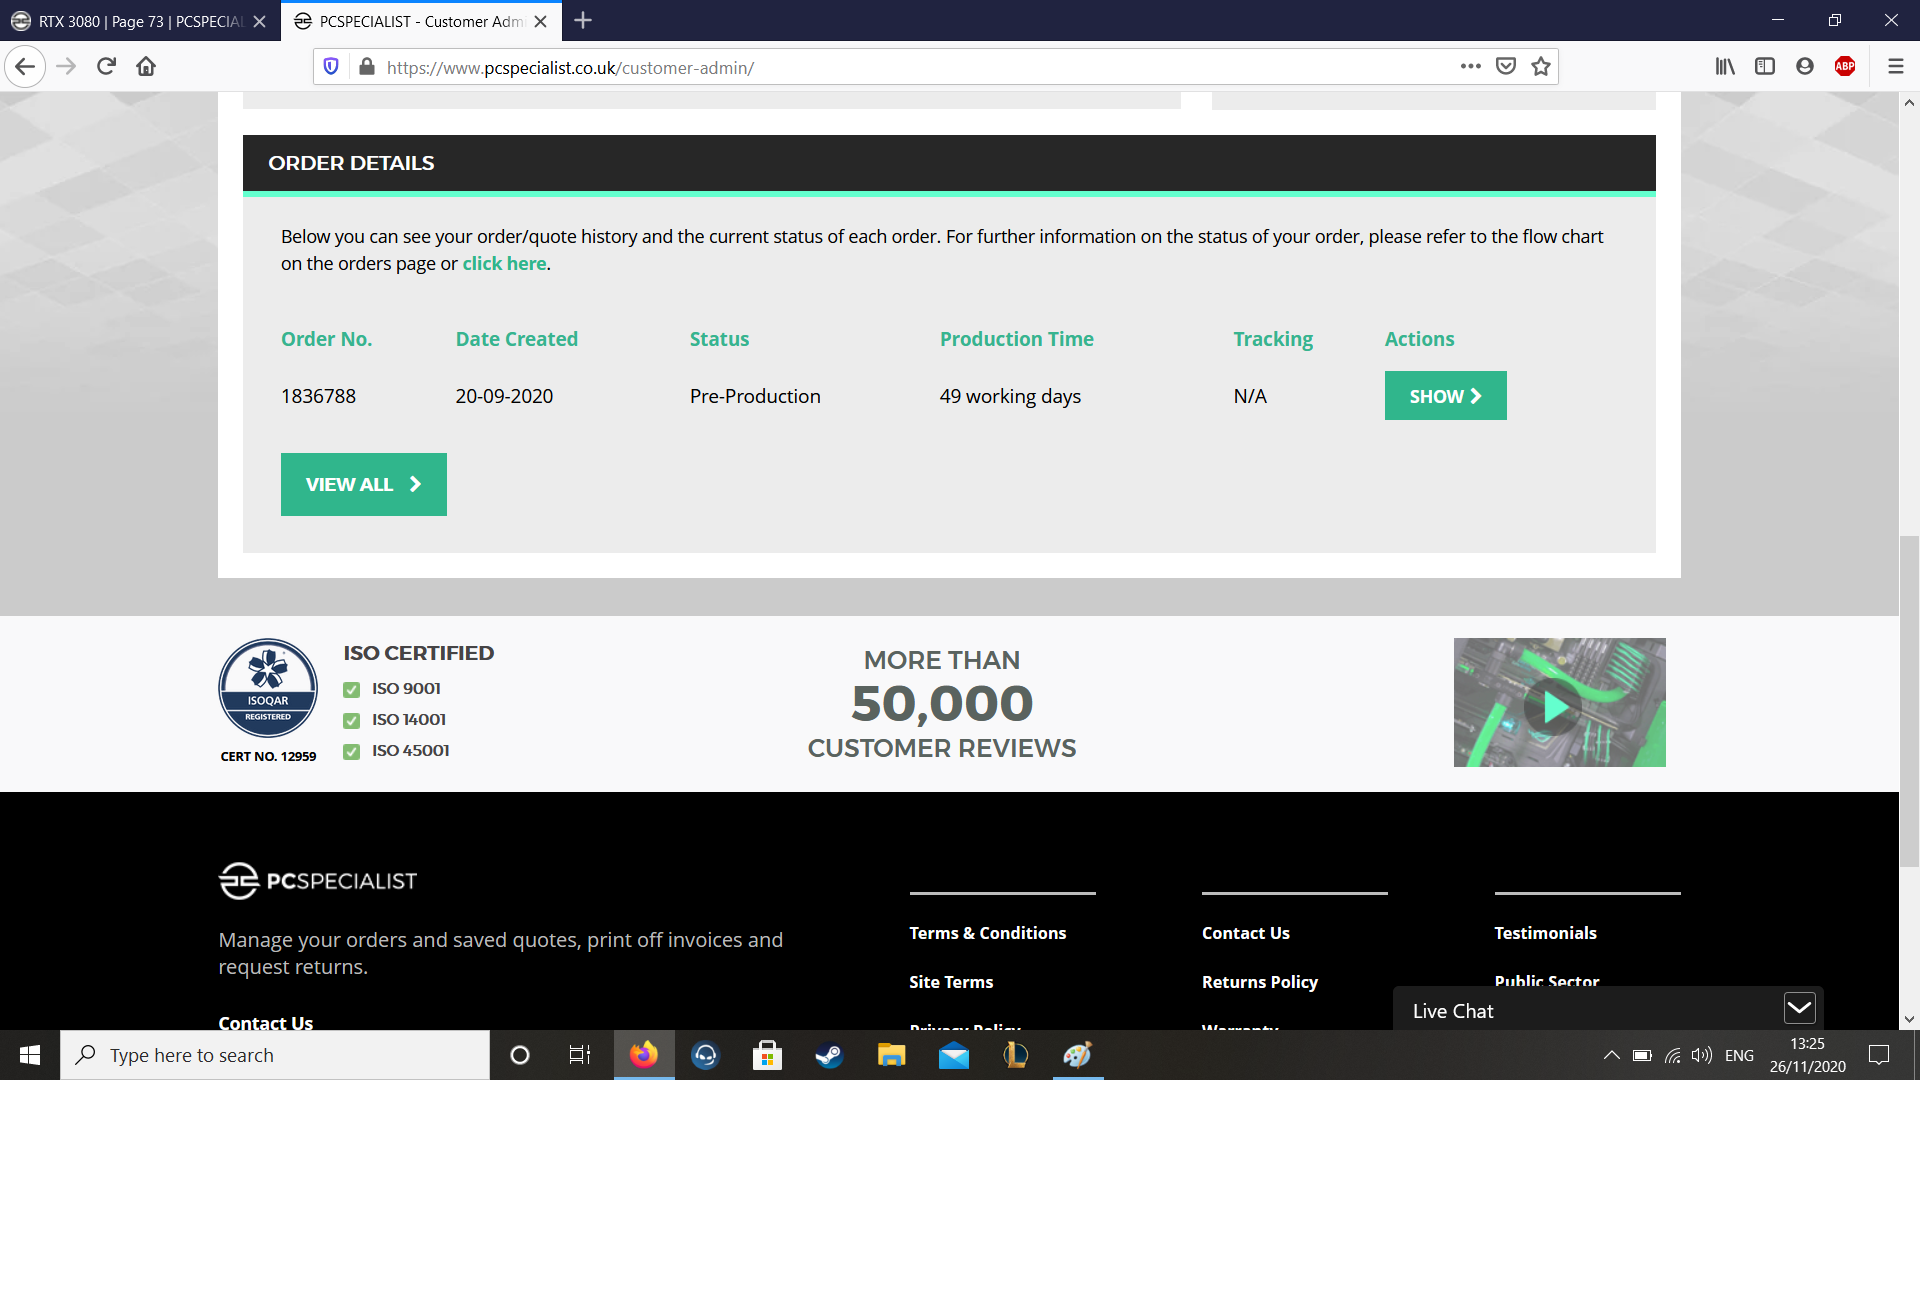Click the page vertical scrollbar thumb

(x=1909, y=700)
